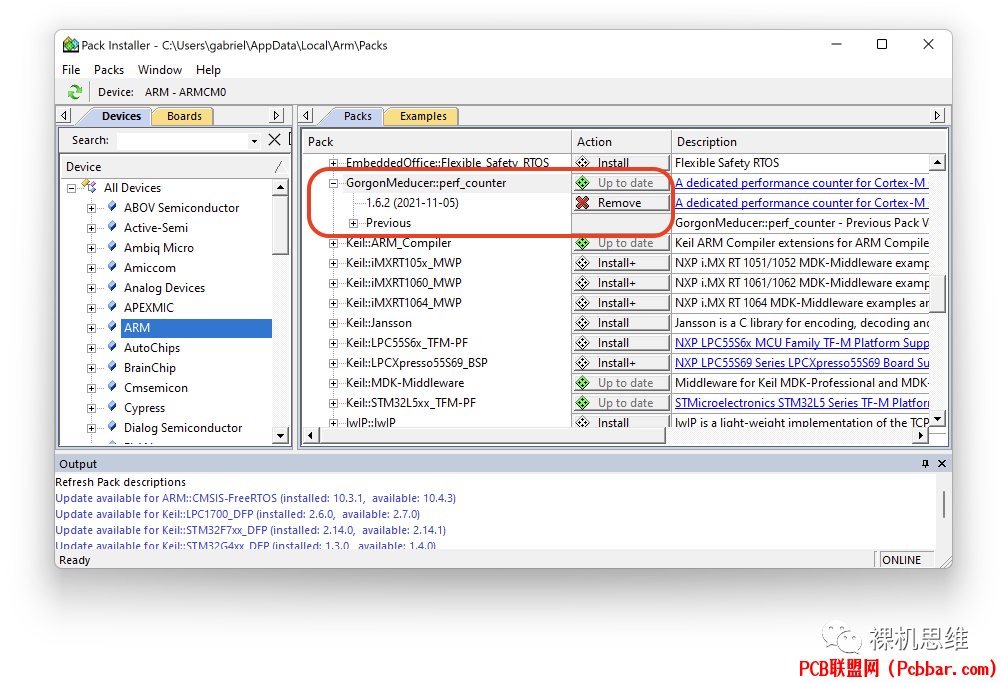Image resolution: width=1001 pixels, height=683 pixels.
Task: Click the All Devices chip icon
Action: (x=89, y=187)
